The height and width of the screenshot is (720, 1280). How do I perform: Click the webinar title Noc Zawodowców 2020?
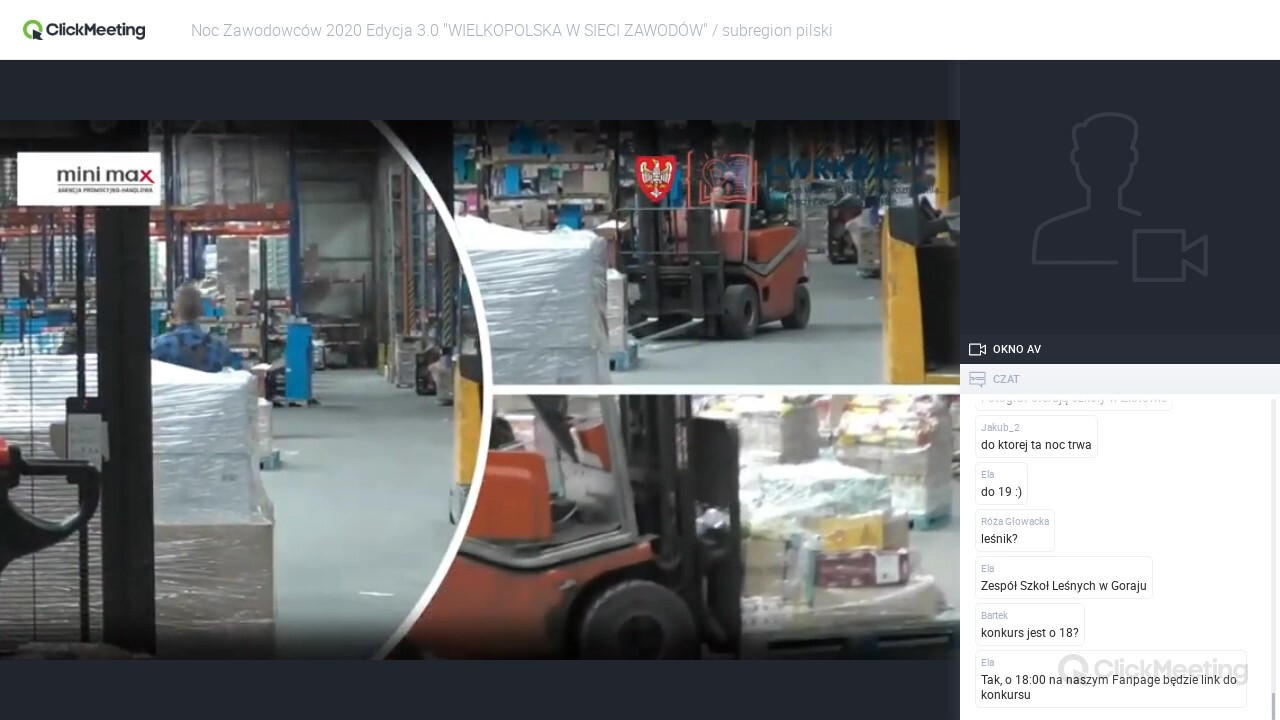[511, 31]
